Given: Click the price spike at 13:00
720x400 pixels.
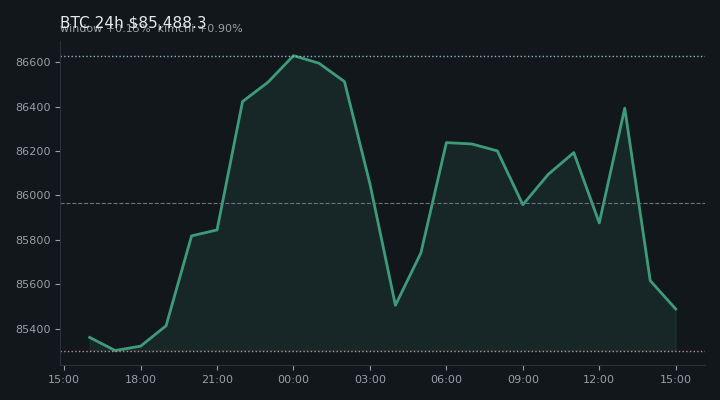Looking at the screenshot, I should 624,108.
